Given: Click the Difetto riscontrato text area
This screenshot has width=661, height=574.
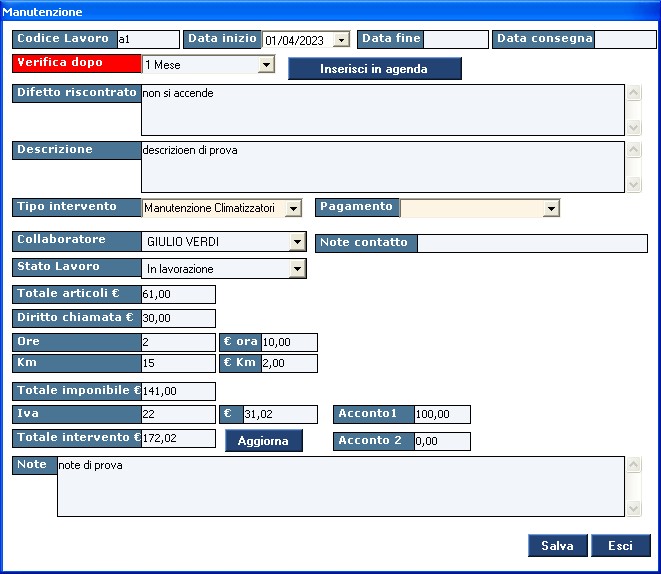Looking at the screenshot, I should 382,109.
